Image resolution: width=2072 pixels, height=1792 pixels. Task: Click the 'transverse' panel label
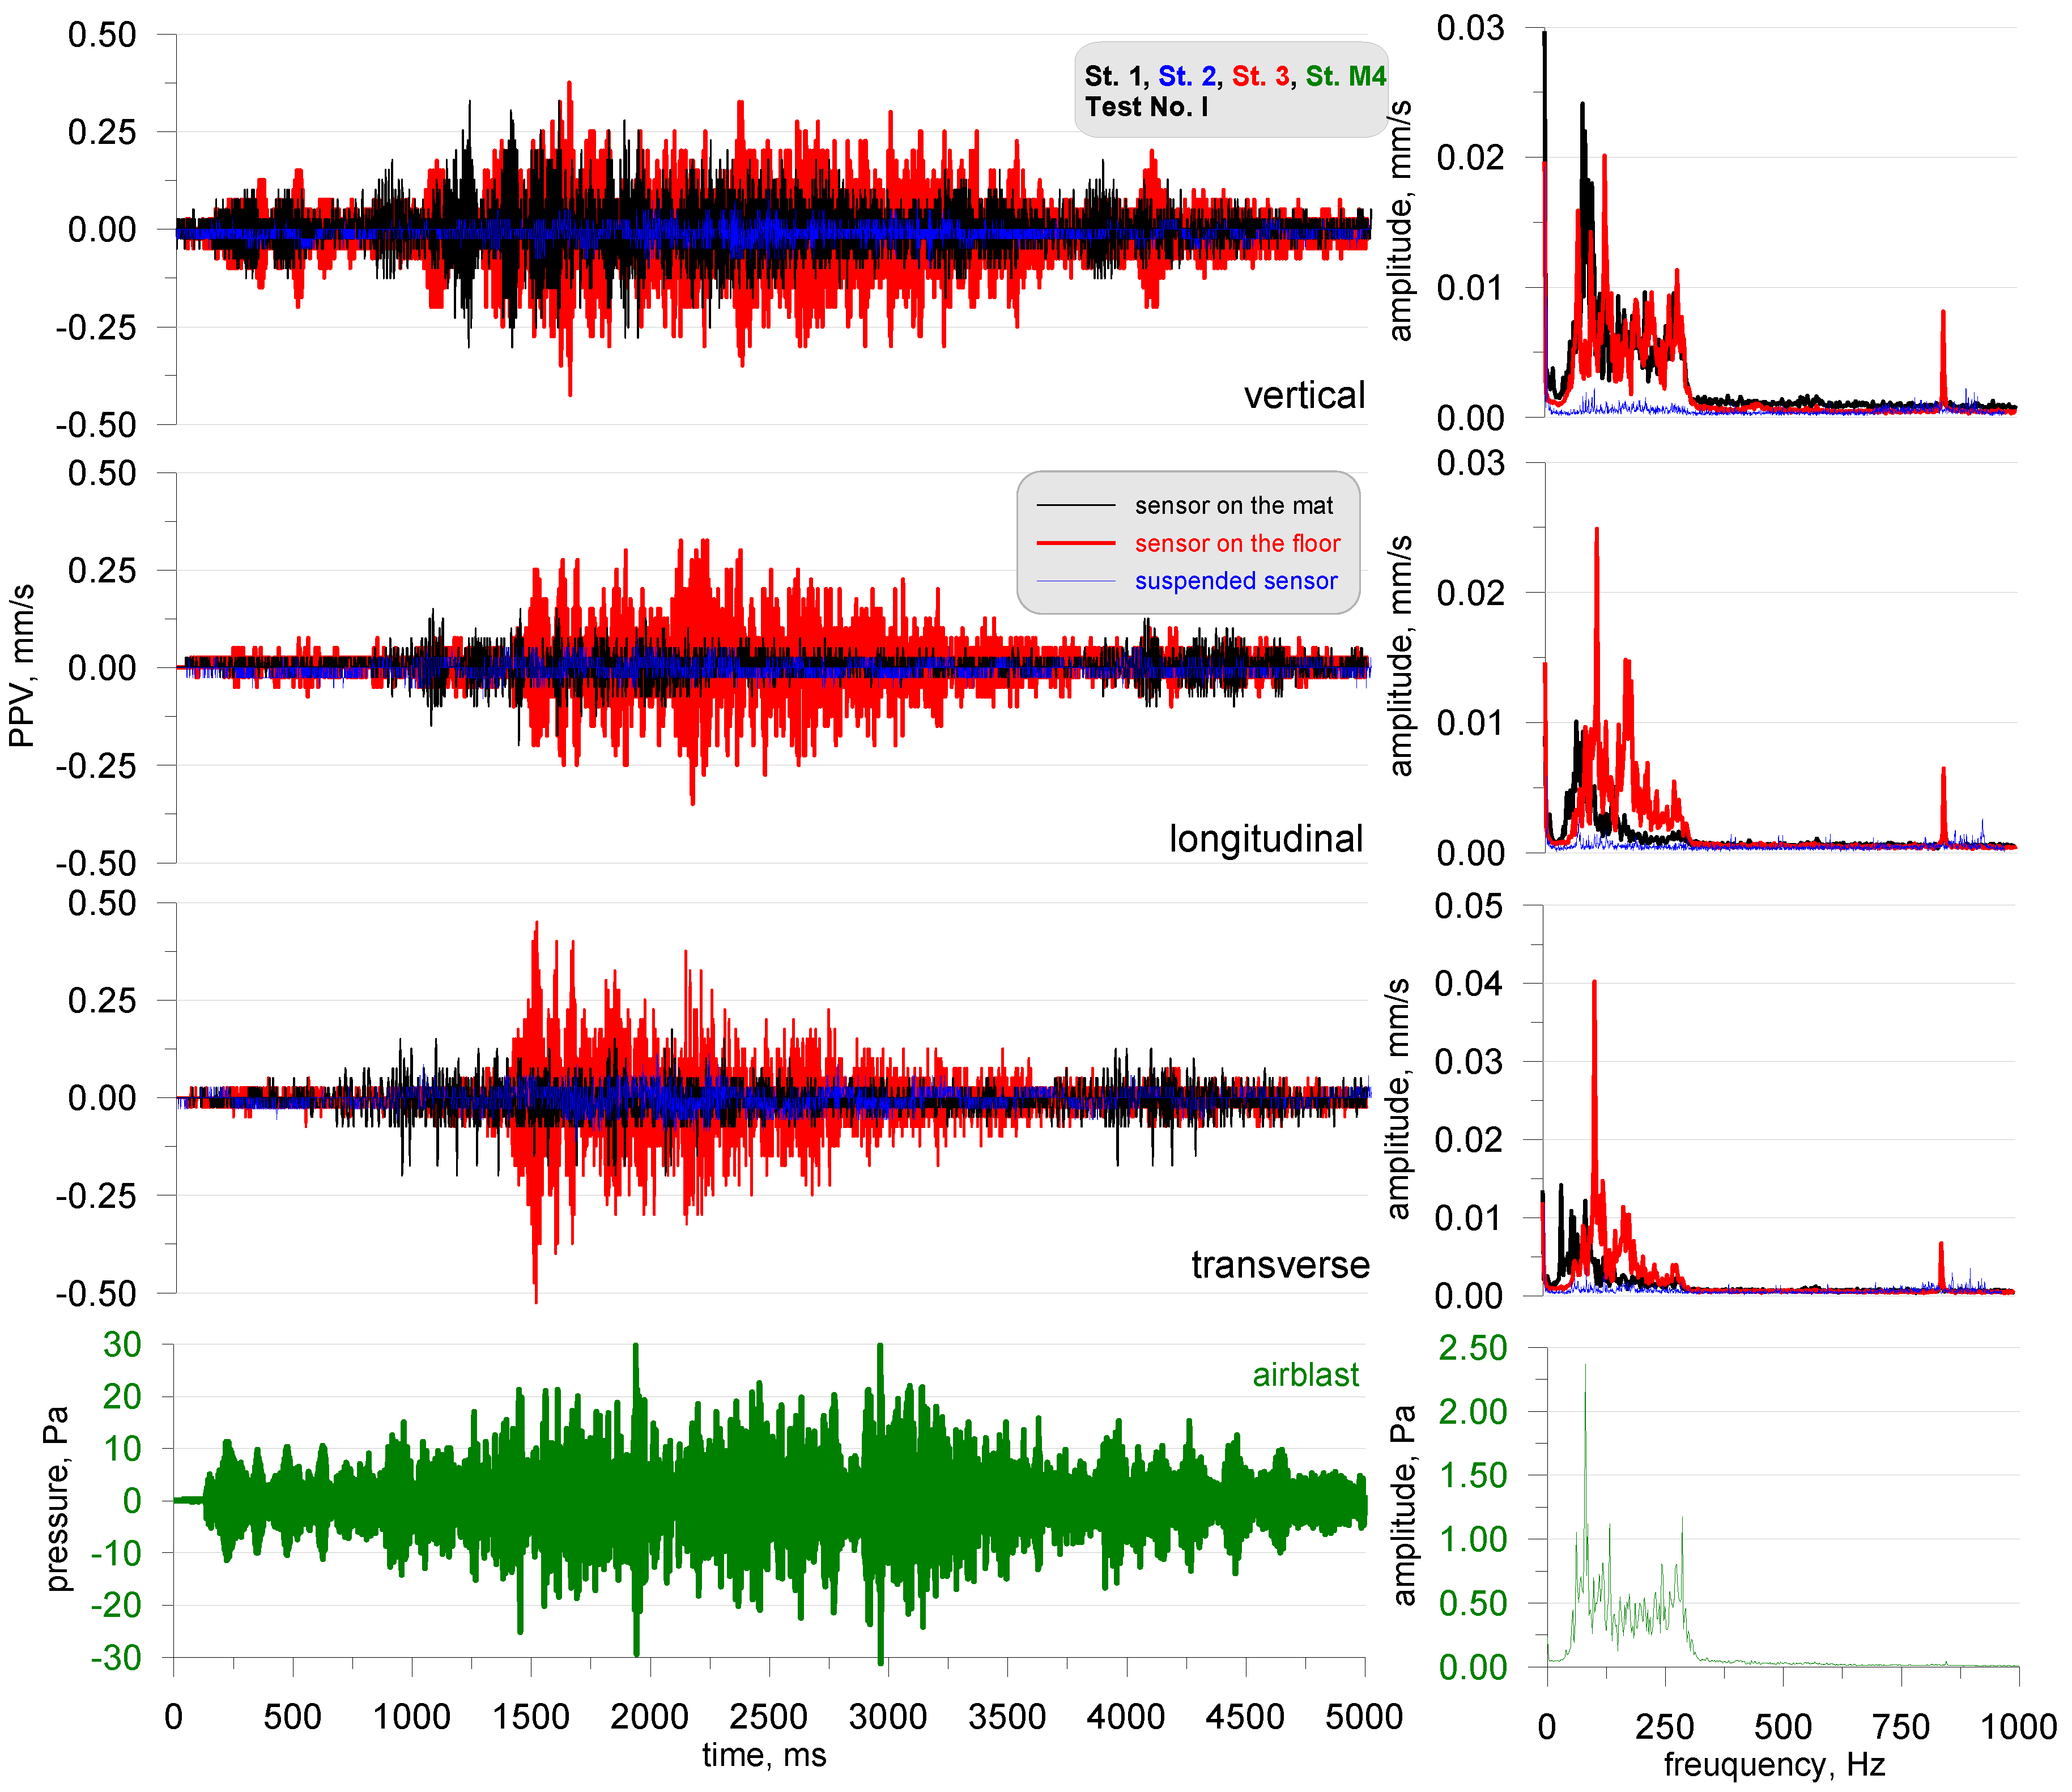click(1280, 1265)
